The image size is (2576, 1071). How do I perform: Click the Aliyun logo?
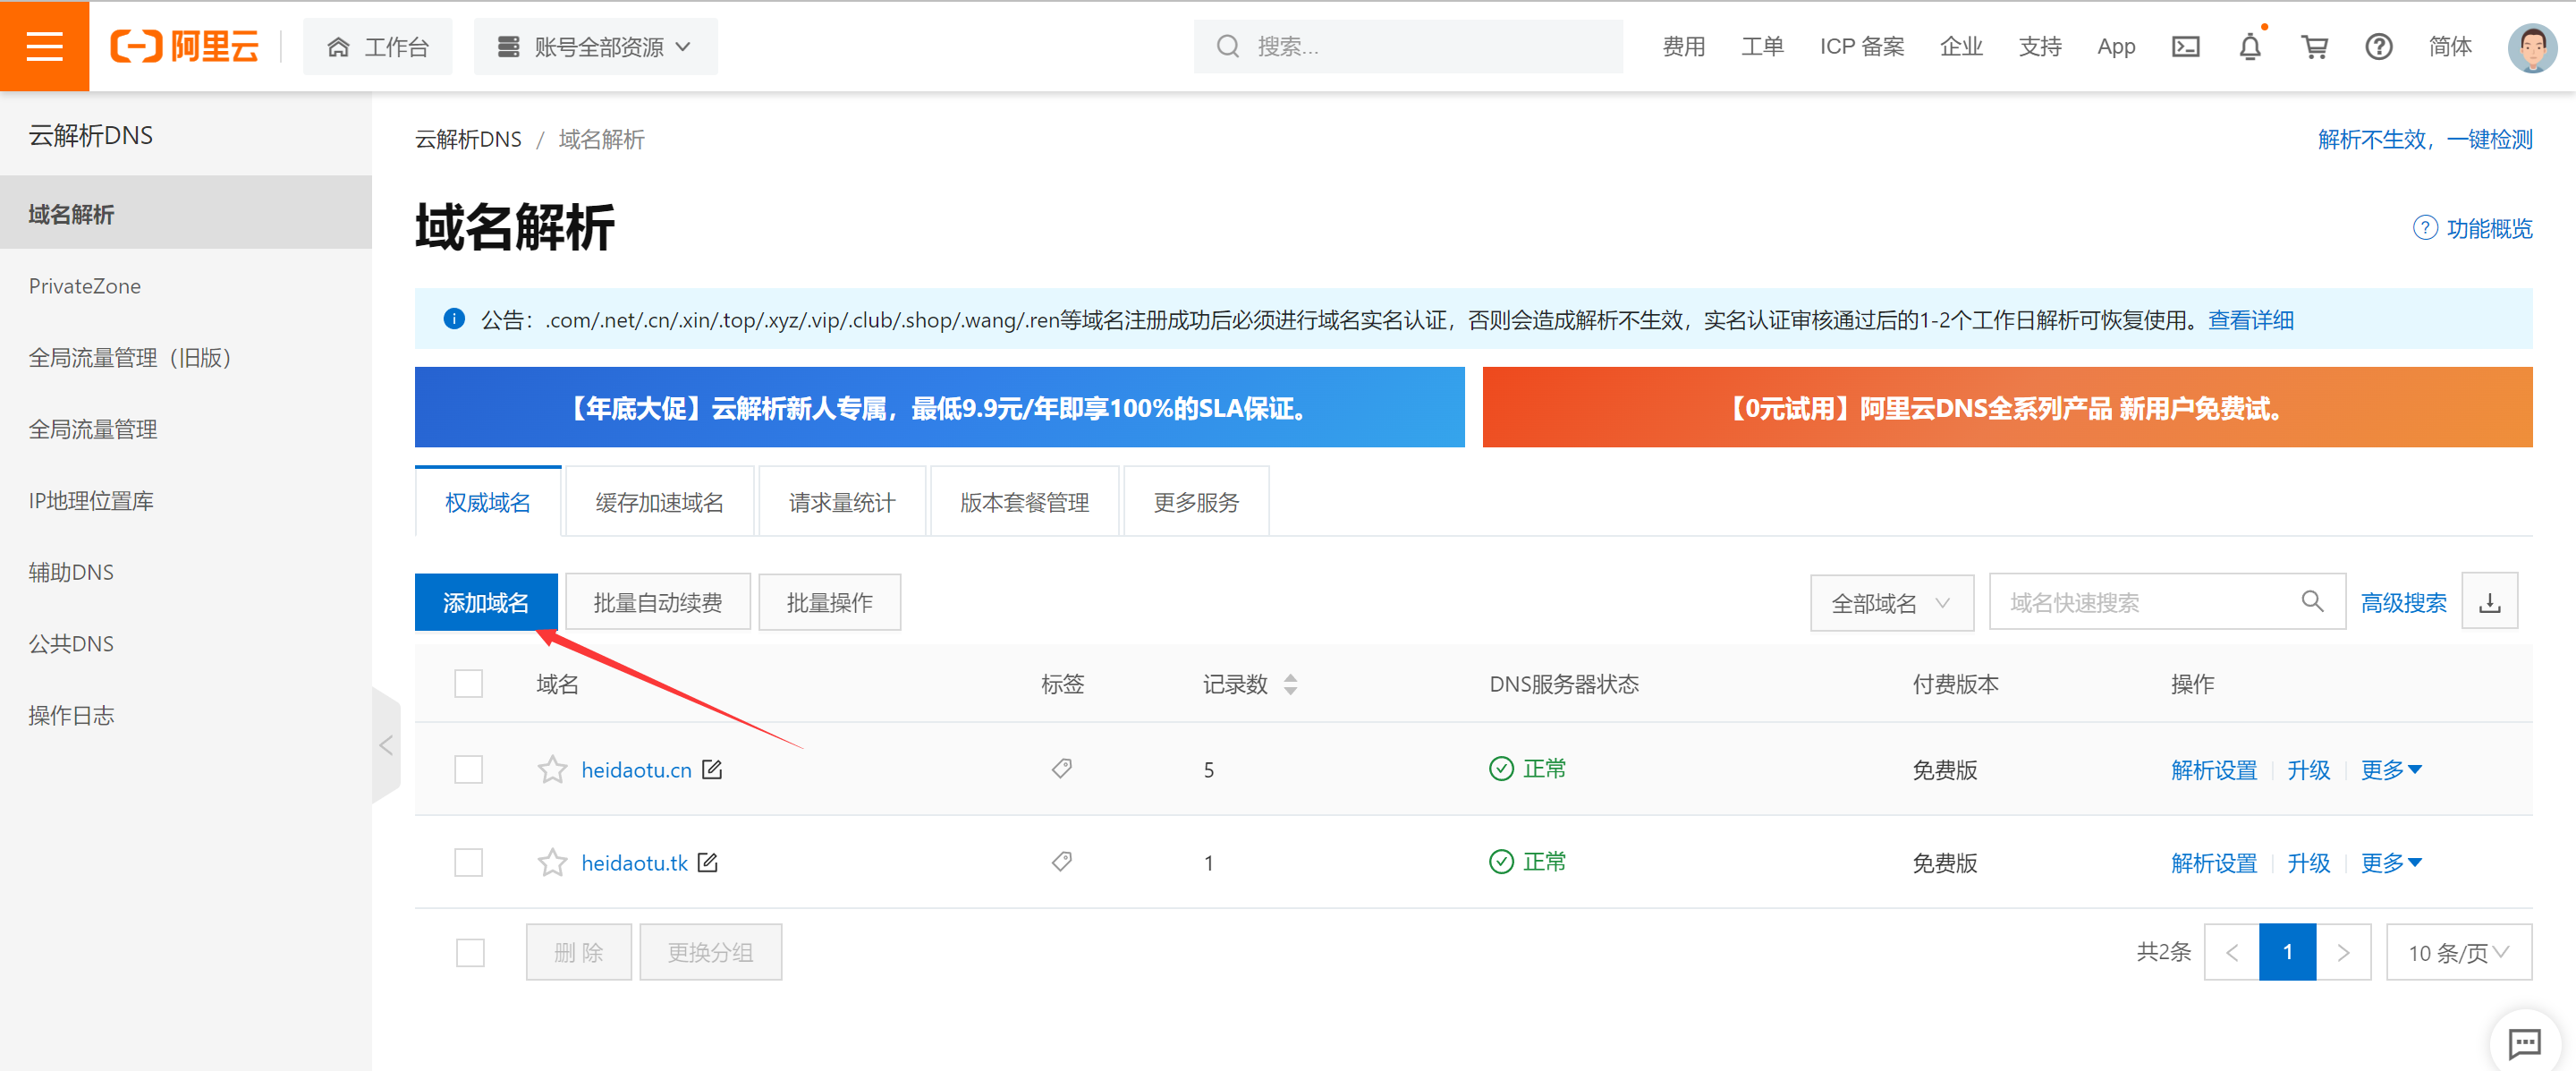[184, 46]
